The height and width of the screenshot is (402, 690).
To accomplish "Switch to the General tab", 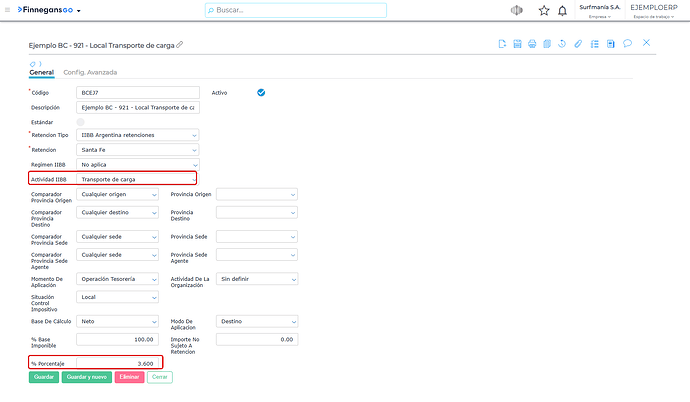I will pyautogui.click(x=41, y=73).
